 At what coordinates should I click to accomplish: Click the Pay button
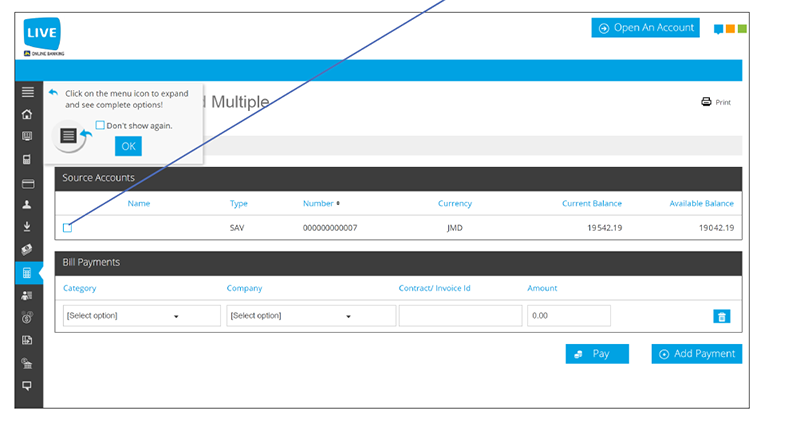click(597, 354)
